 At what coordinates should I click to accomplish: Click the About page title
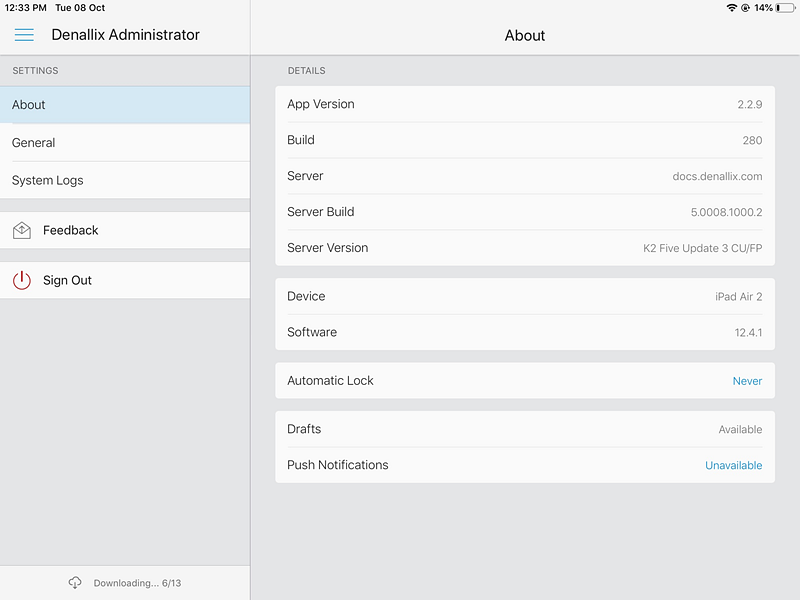(524, 36)
